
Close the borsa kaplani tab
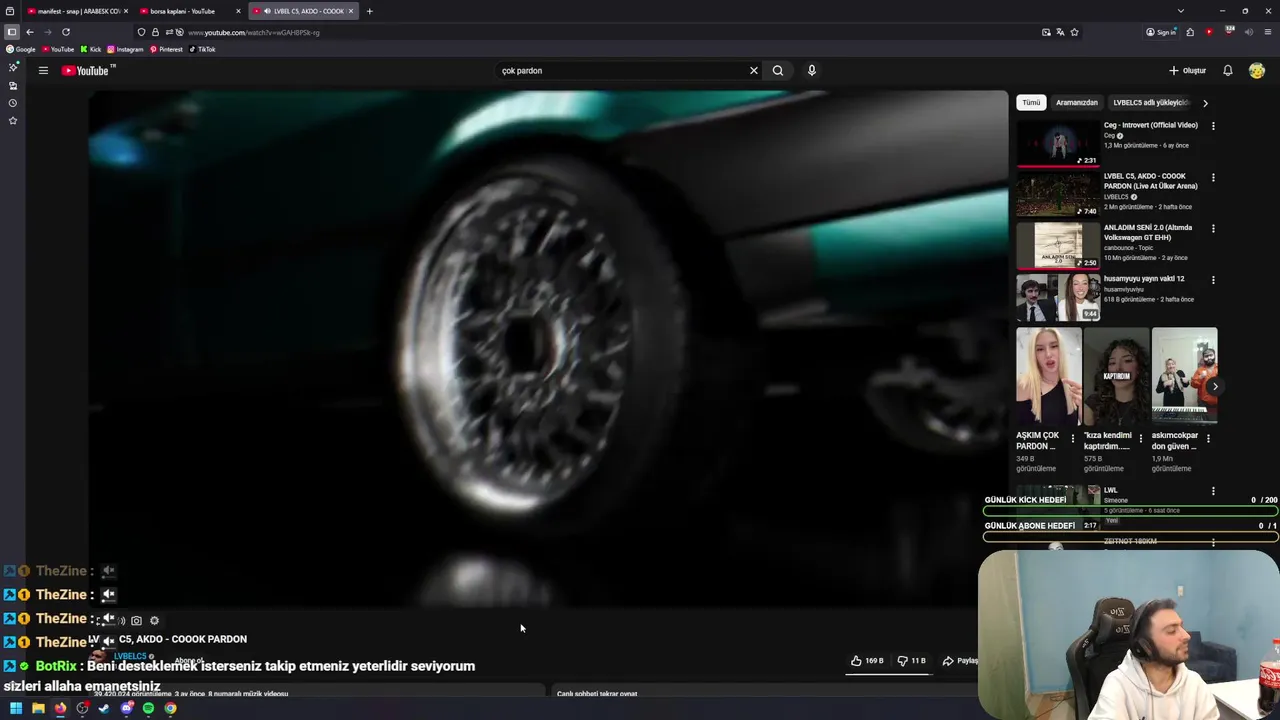coord(238,11)
